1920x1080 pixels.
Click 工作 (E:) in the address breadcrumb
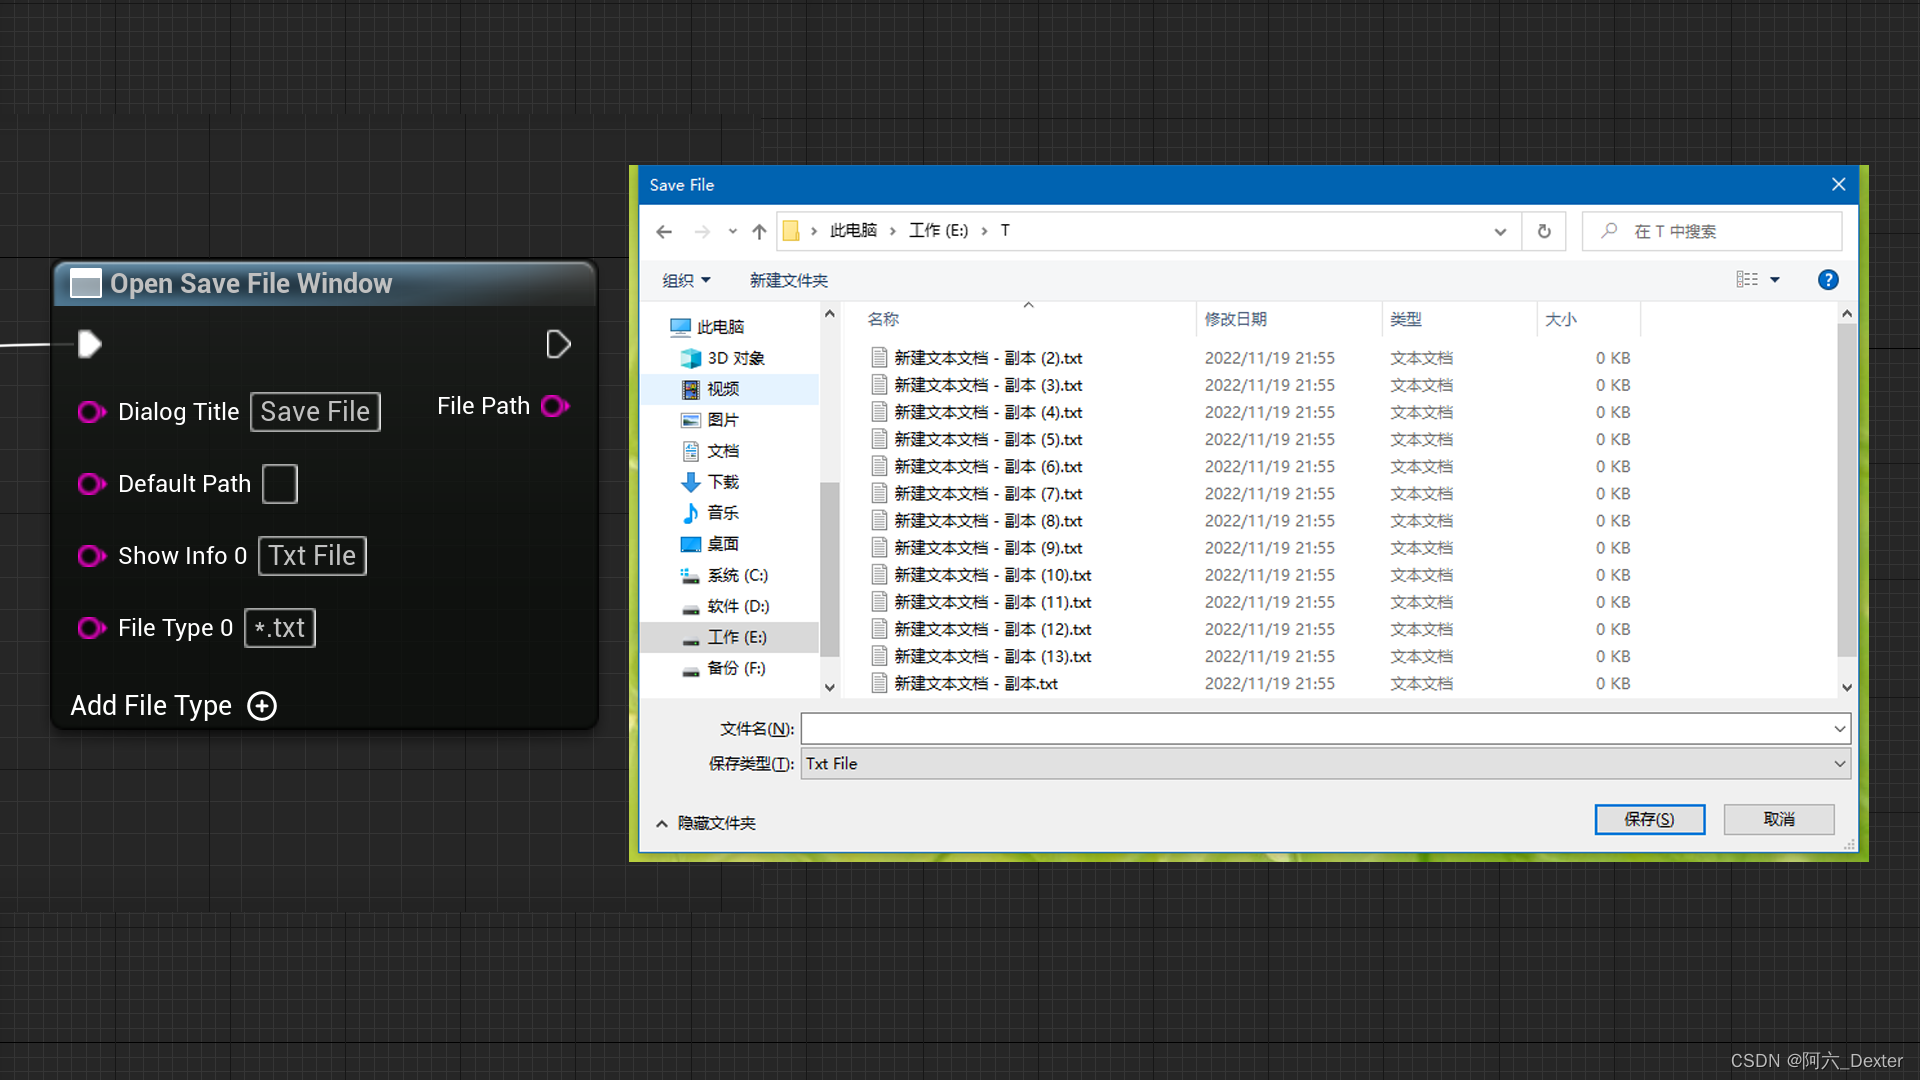point(938,231)
